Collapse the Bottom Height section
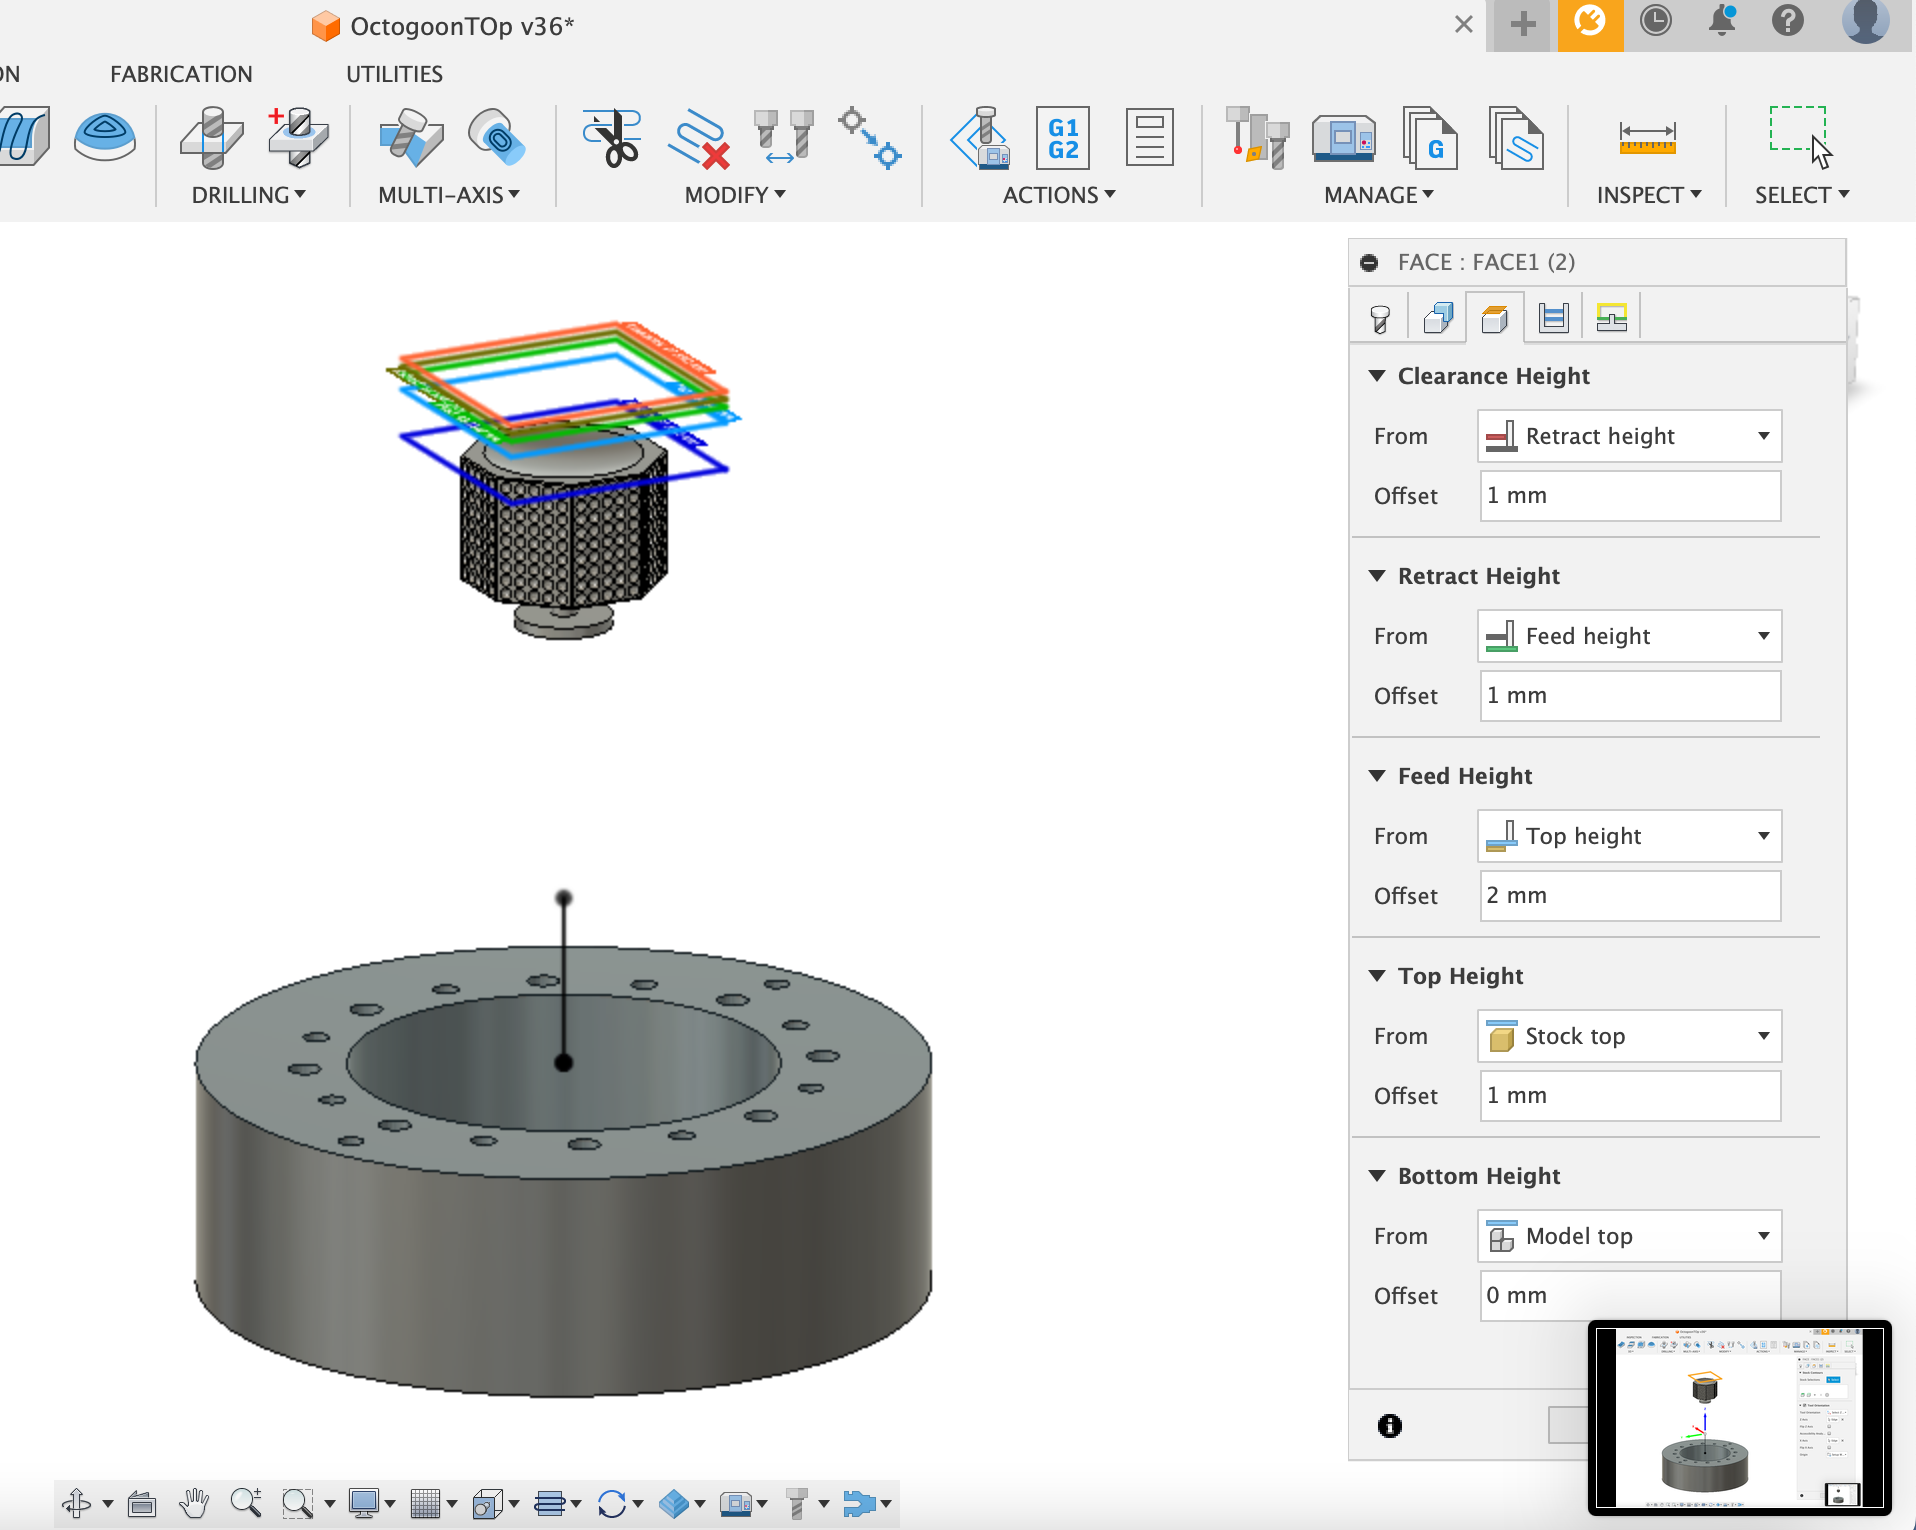 click(1378, 1176)
